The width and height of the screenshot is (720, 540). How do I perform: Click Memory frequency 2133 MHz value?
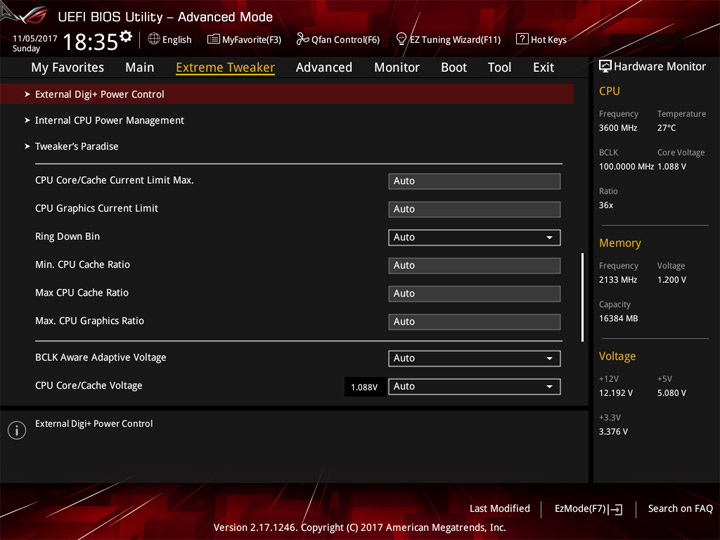click(x=618, y=280)
